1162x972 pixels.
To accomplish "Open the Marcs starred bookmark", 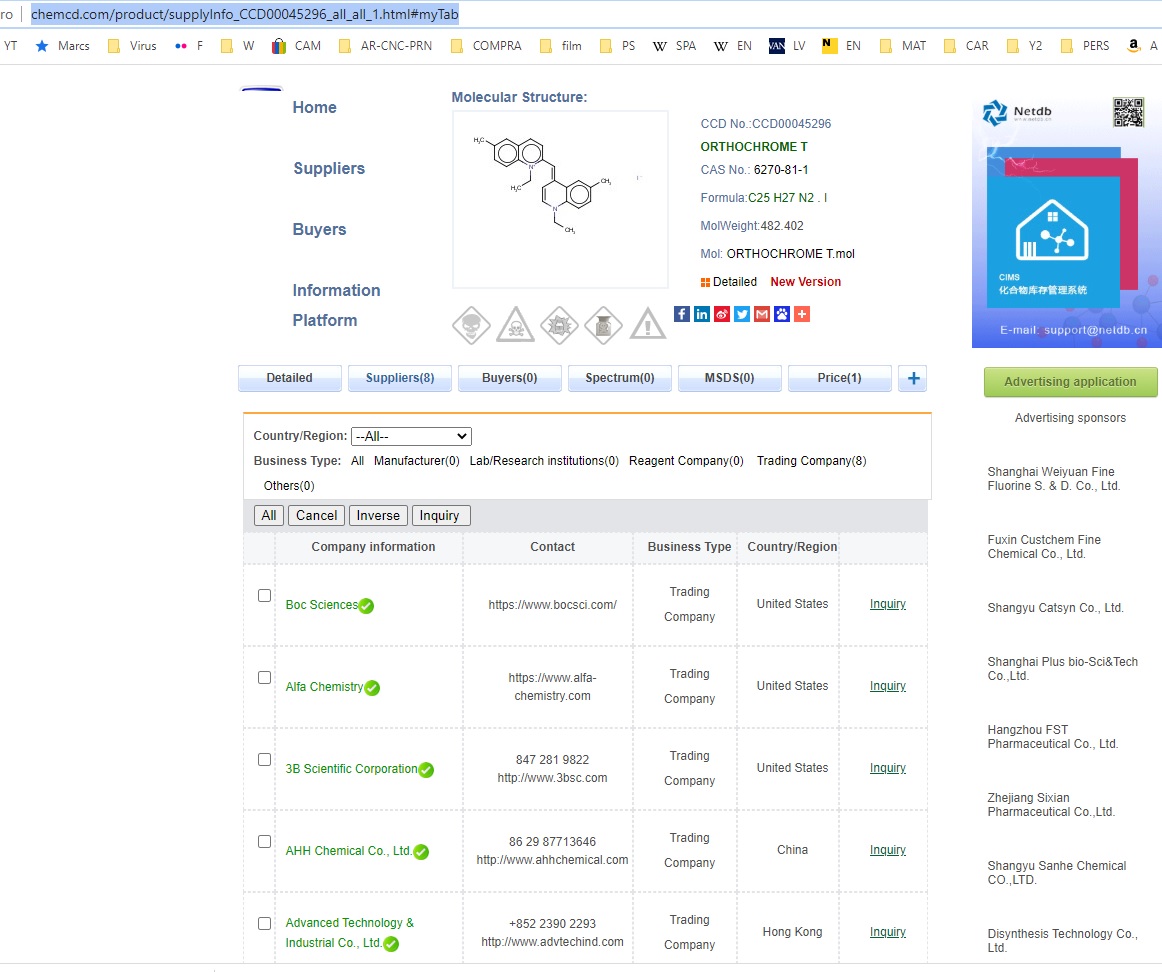I will tap(63, 46).
